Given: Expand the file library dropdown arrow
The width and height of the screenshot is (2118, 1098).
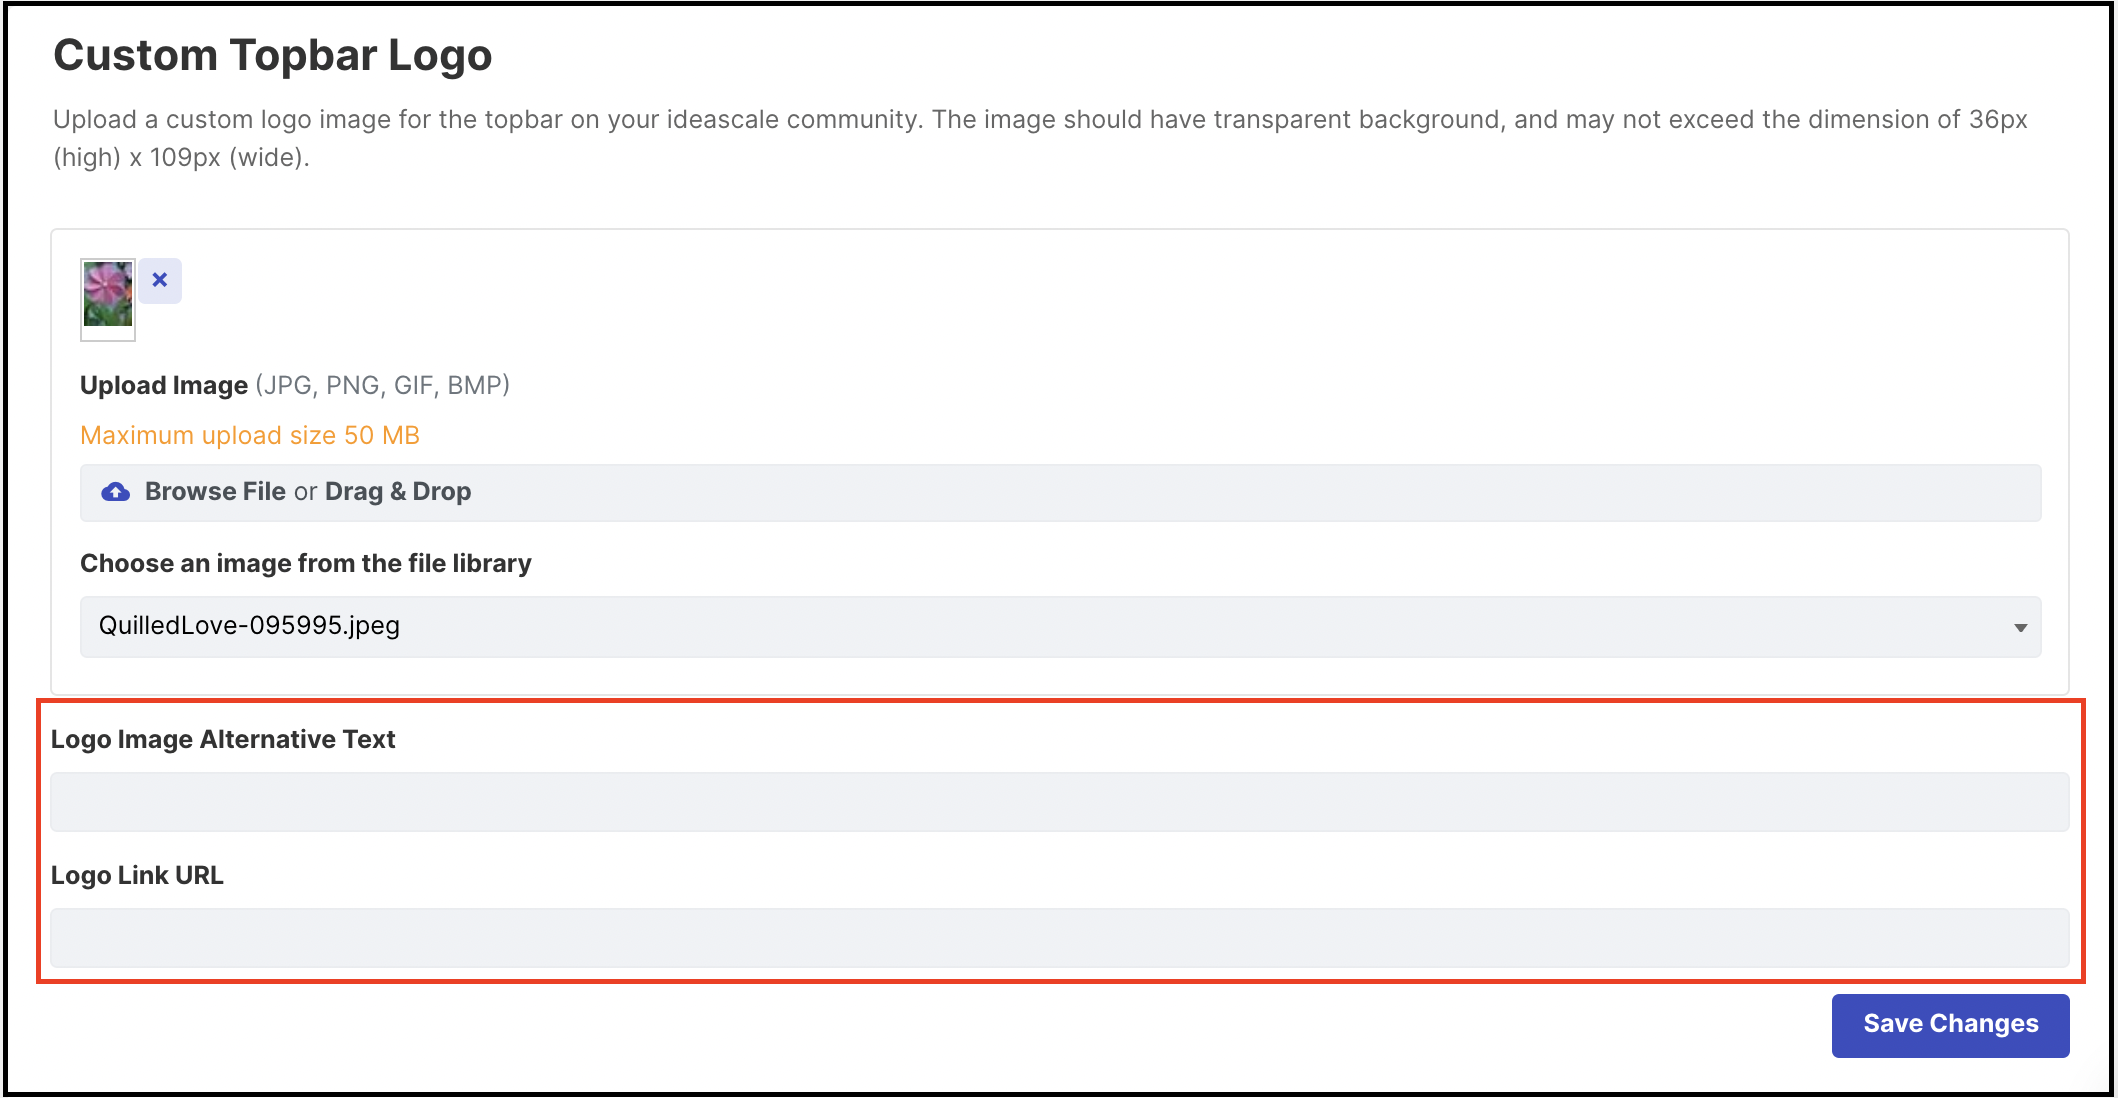Looking at the screenshot, I should [2020, 628].
